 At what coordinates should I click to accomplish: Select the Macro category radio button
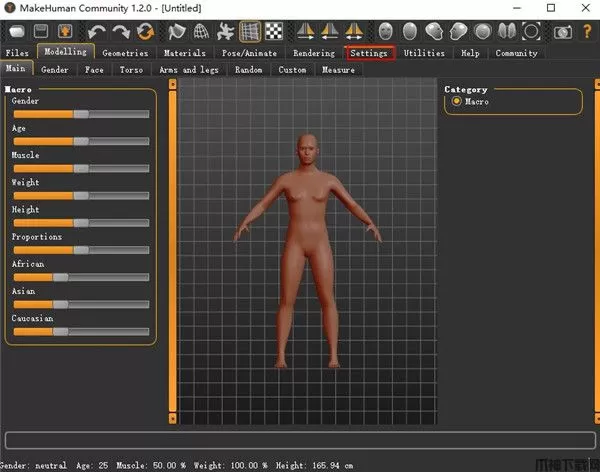(x=458, y=101)
